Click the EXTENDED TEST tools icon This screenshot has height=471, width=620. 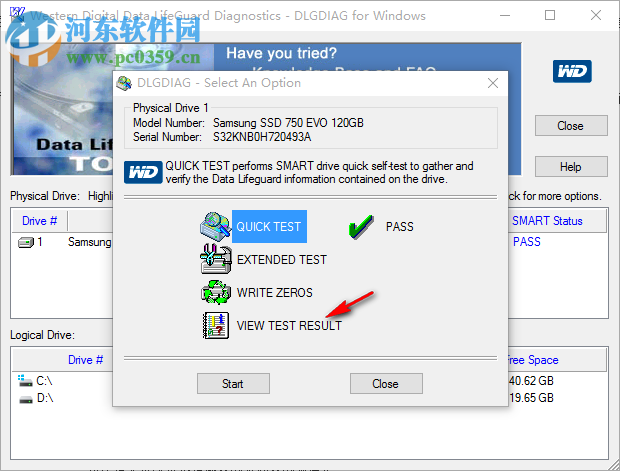pos(215,259)
